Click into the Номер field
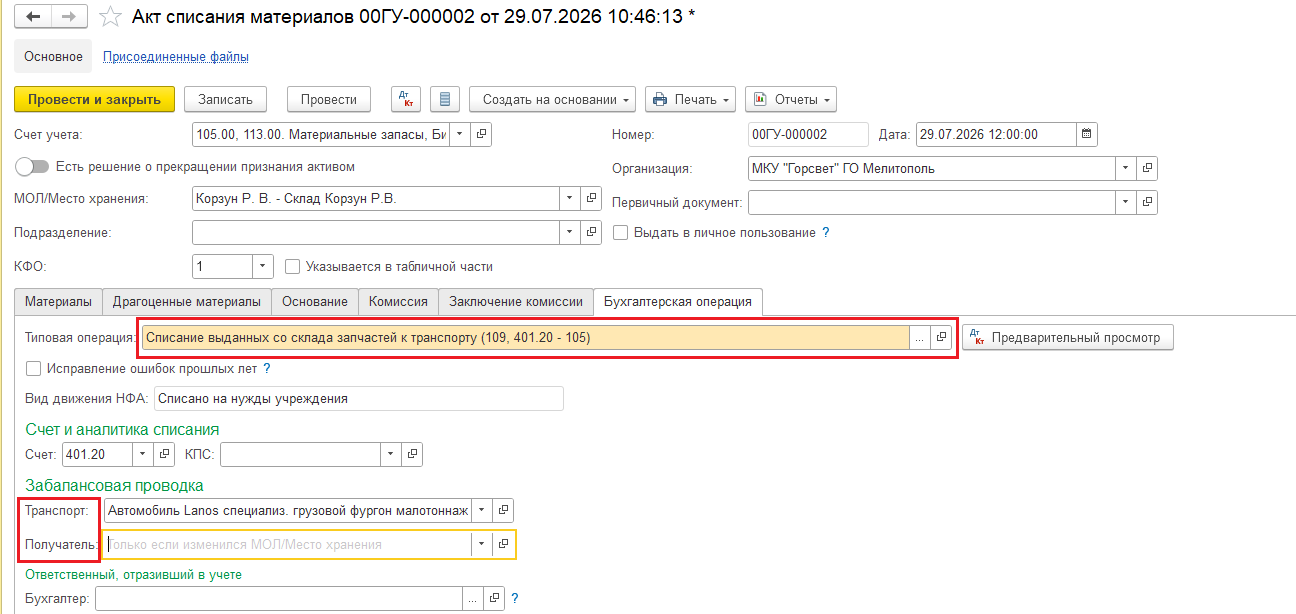Viewport: 1296px width, 614px height. pos(808,134)
